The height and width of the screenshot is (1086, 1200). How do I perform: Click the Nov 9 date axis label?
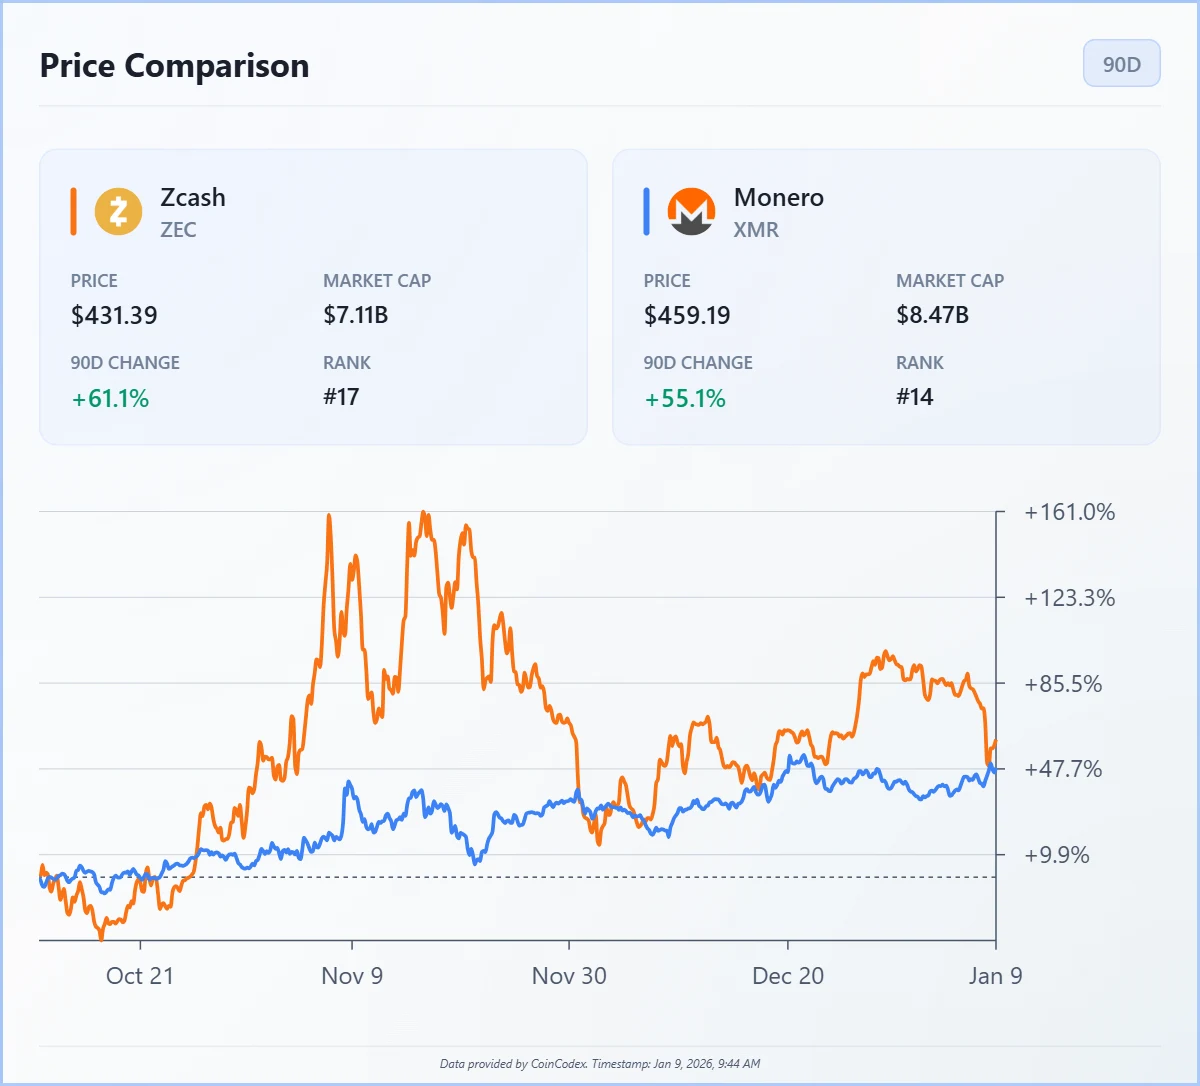coord(352,976)
